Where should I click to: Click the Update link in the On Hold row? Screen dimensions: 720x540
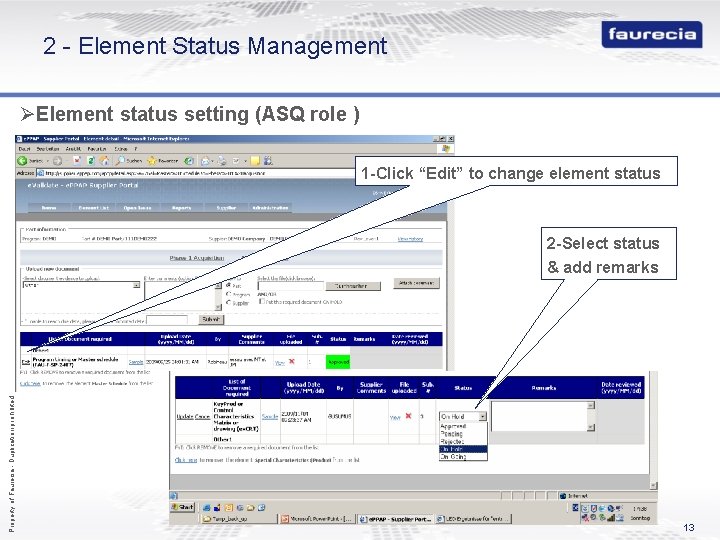tap(185, 416)
